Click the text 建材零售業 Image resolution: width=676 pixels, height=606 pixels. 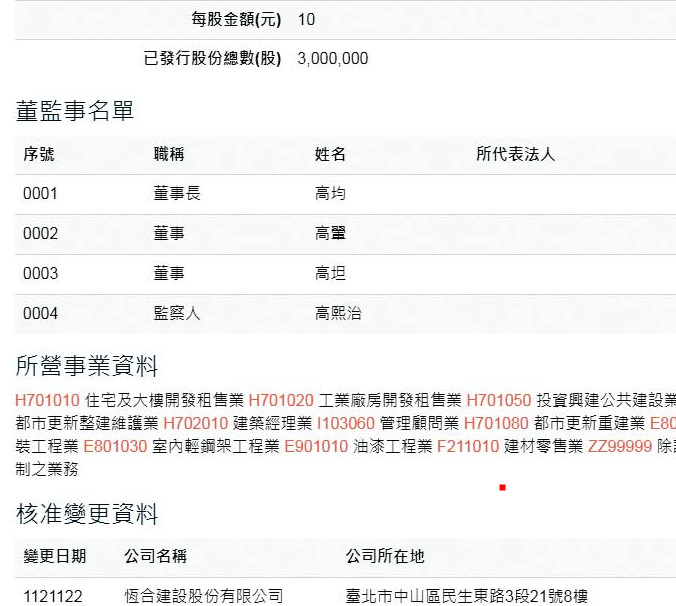pos(543,446)
